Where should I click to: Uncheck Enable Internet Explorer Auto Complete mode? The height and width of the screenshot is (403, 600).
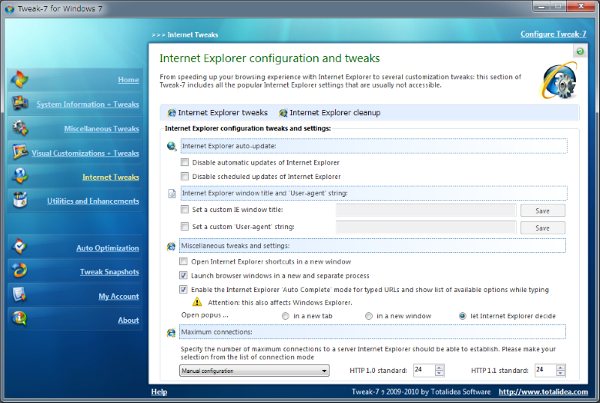coord(184,289)
